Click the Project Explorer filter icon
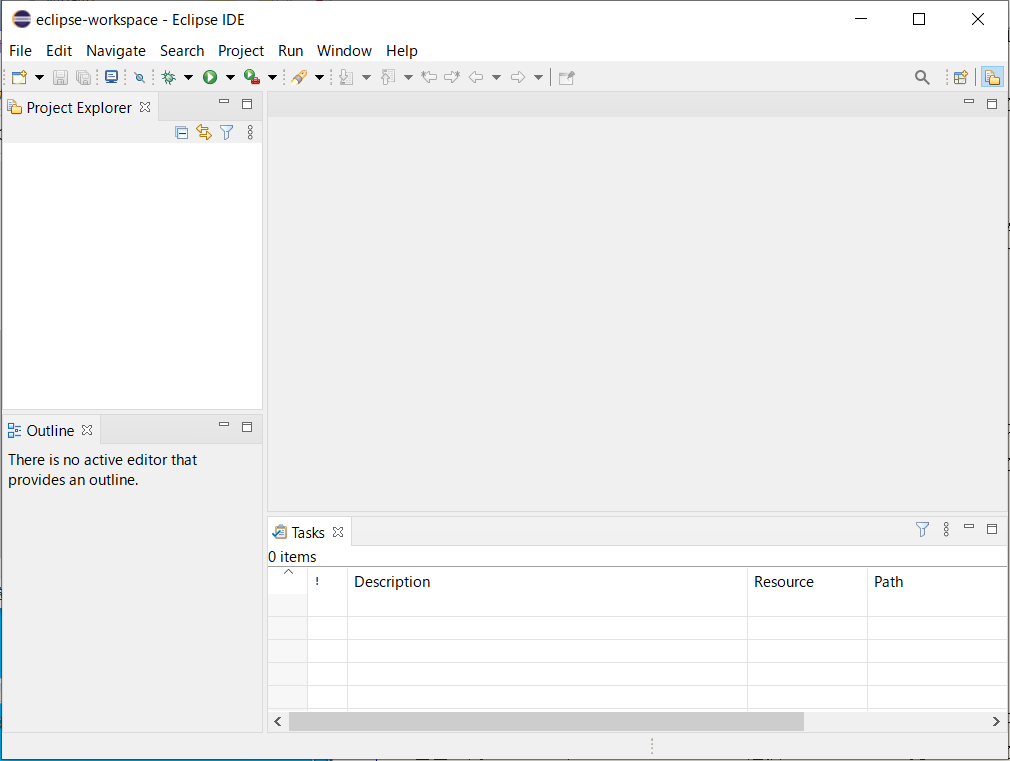This screenshot has height=761, width=1010. pos(227,133)
